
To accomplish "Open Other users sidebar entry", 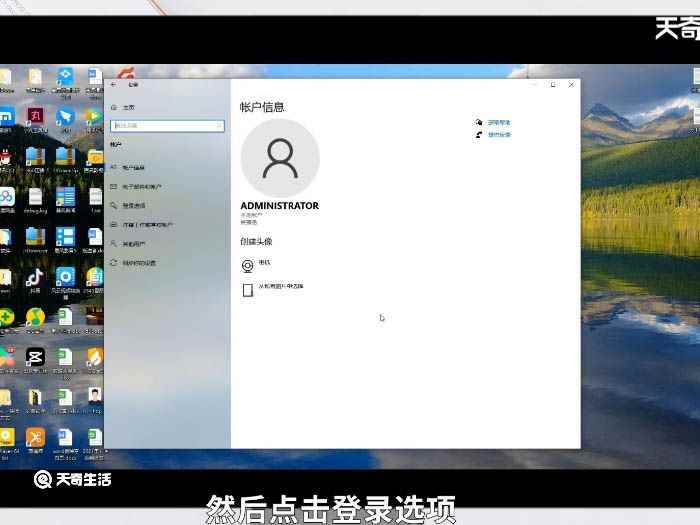I will pos(128,244).
